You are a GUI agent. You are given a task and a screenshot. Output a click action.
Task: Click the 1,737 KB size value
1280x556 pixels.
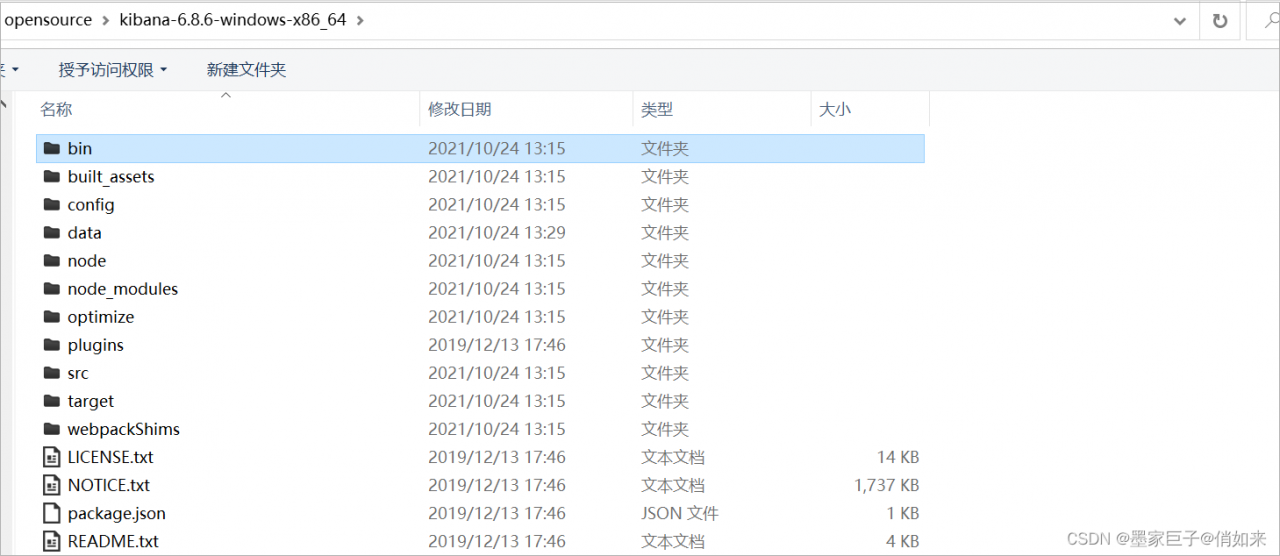(x=886, y=485)
